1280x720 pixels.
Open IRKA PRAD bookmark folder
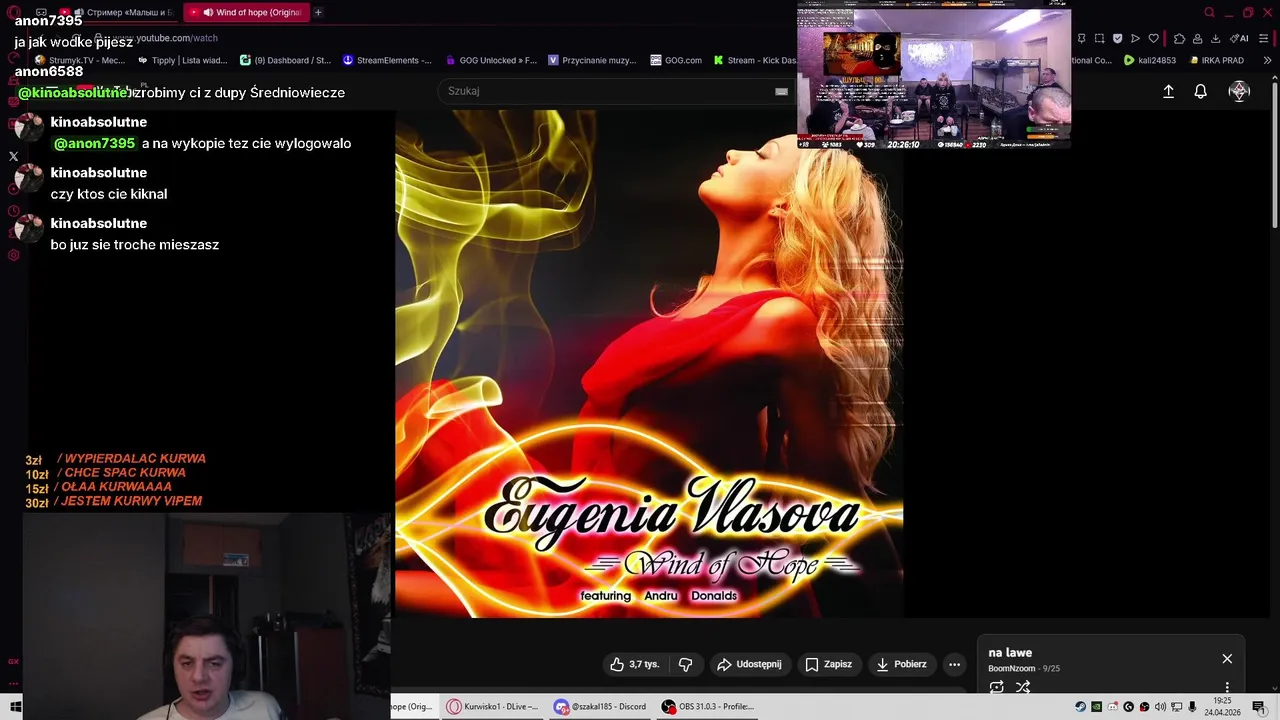[x=1216, y=60]
